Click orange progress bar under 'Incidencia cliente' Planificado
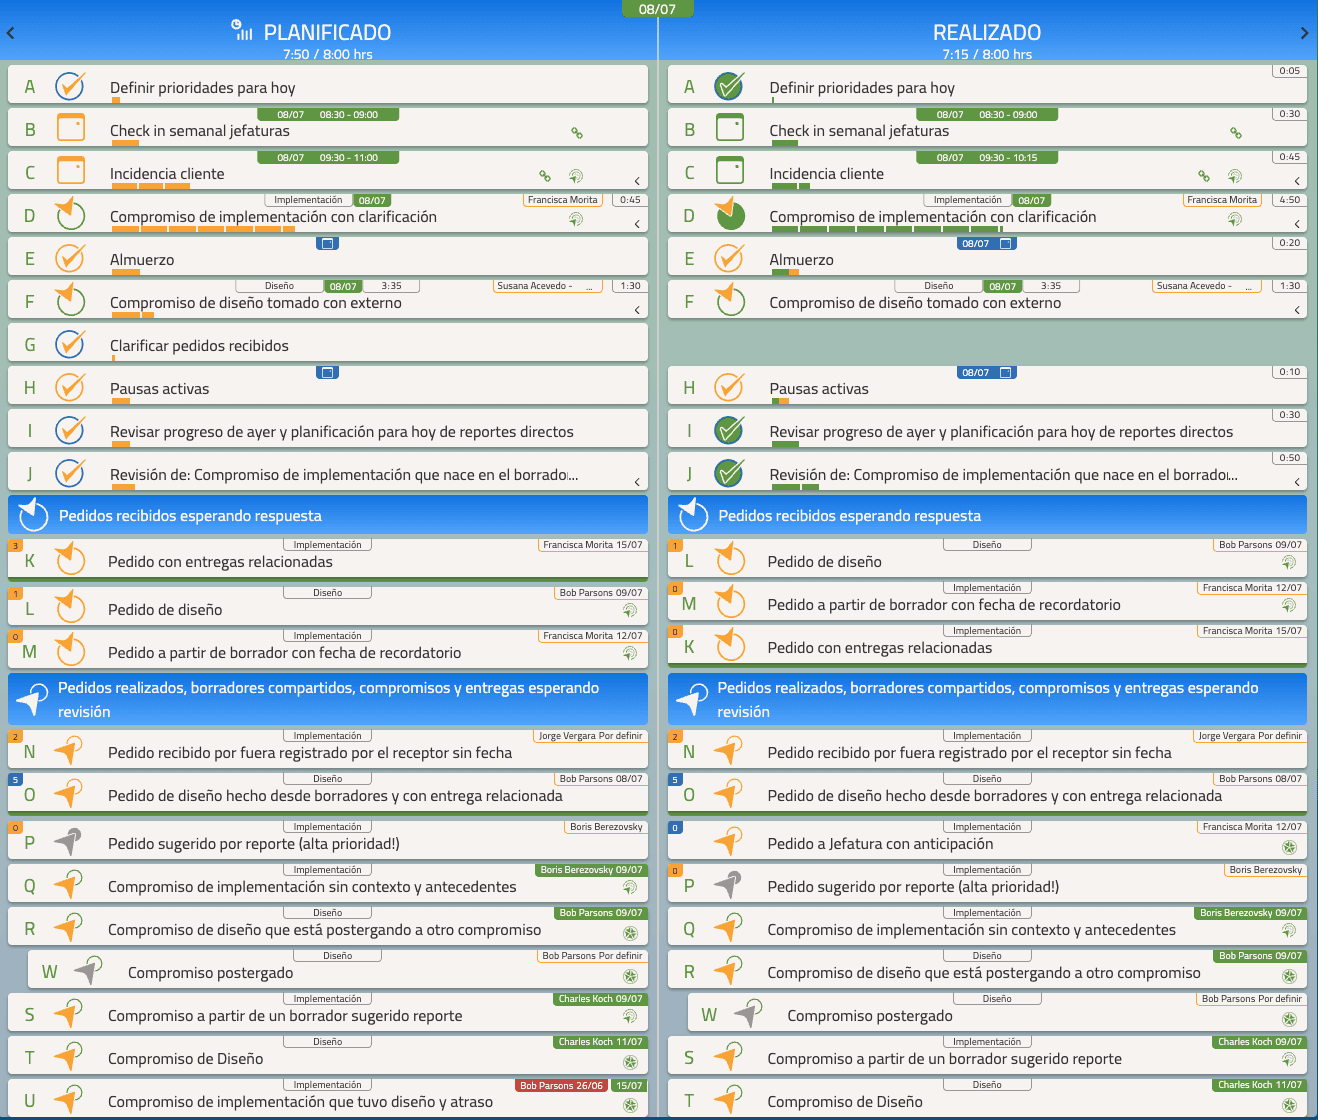Screen dimensions: 1318x1120 (153, 186)
